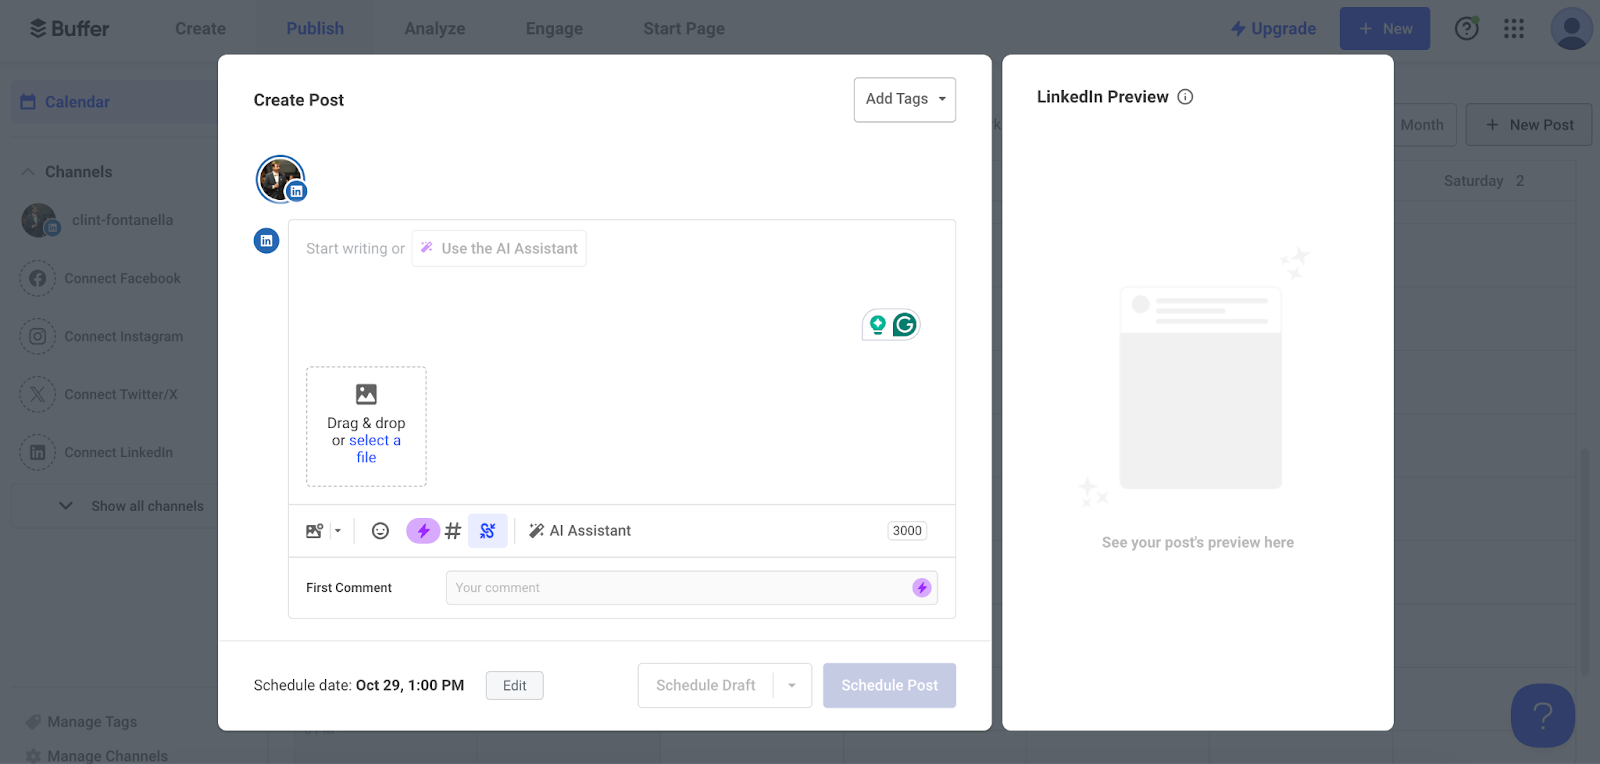Screen dimensions: 1600x764
Task: Click the New Post button in calendar
Action: [1529, 125]
